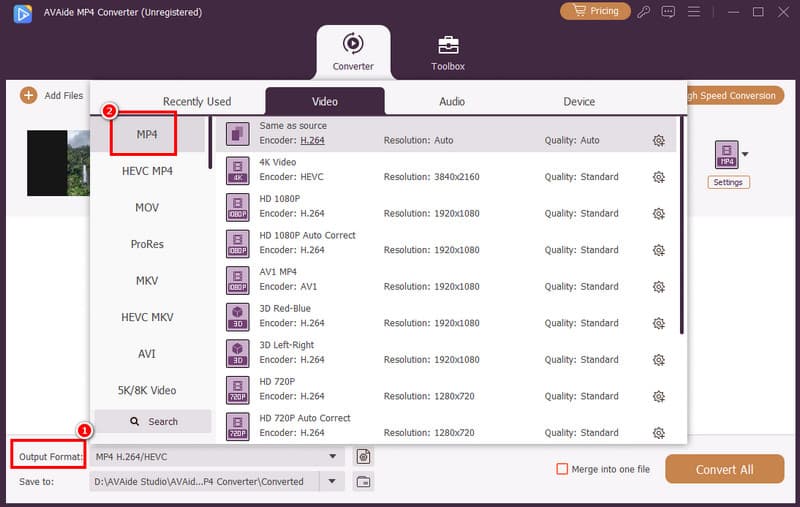Click the Add Files plus icon
Image resolution: width=800 pixels, height=507 pixels.
[x=28, y=96]
